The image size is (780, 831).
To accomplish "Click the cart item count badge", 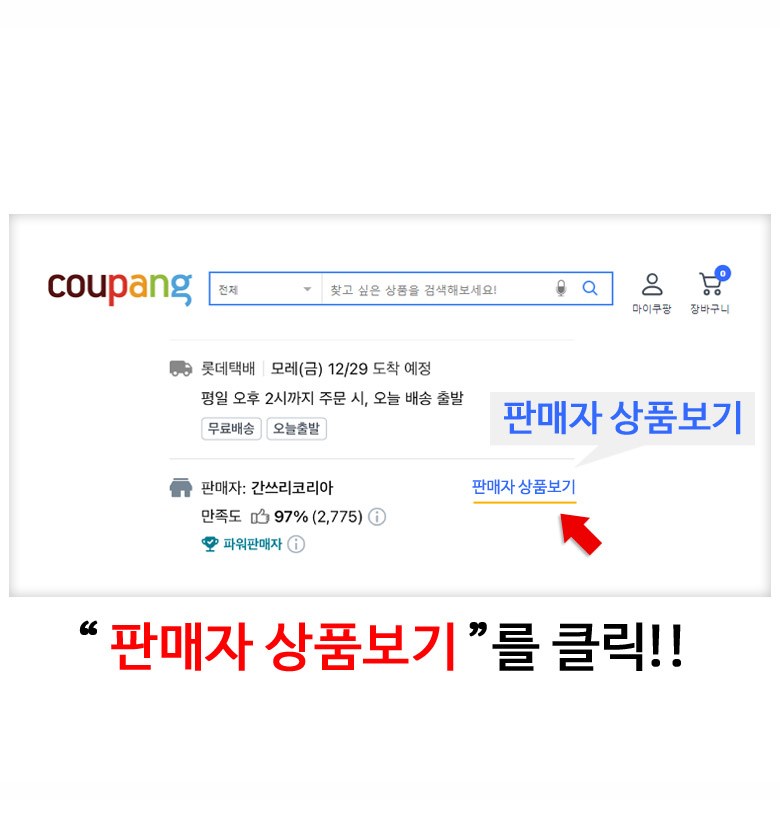I will [x=723, y=273].
